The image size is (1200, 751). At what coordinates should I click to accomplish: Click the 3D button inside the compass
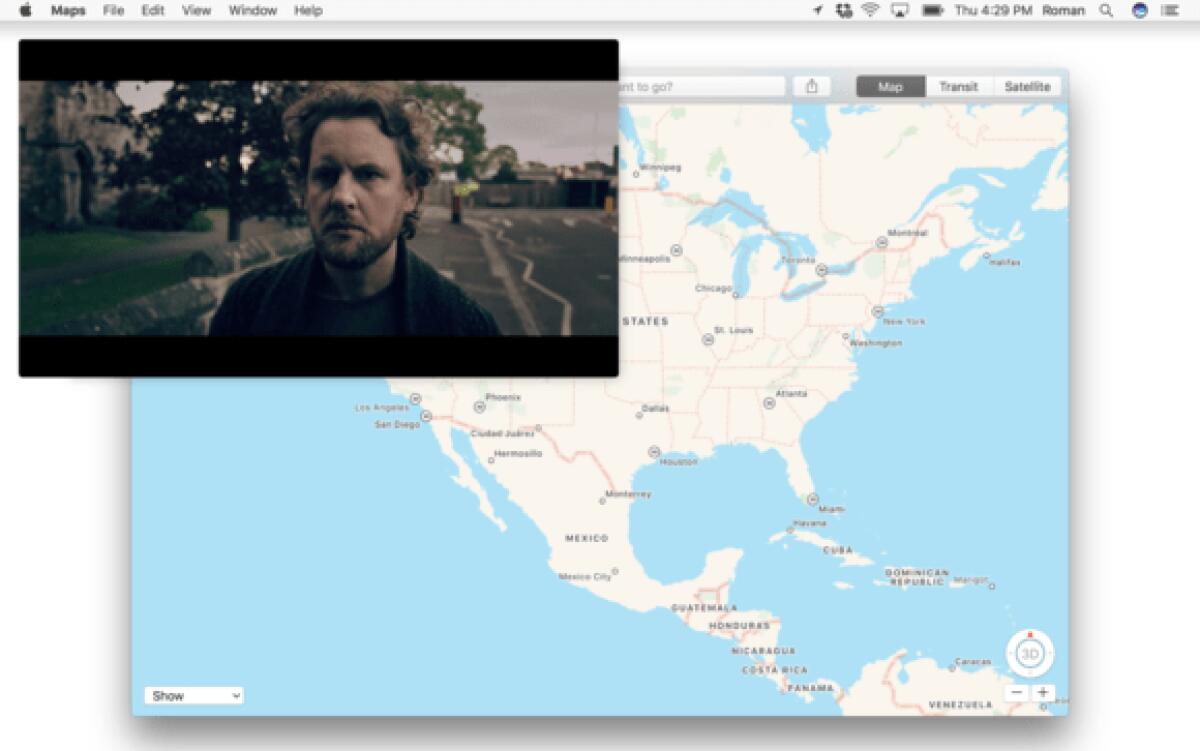pos(1030,652)
